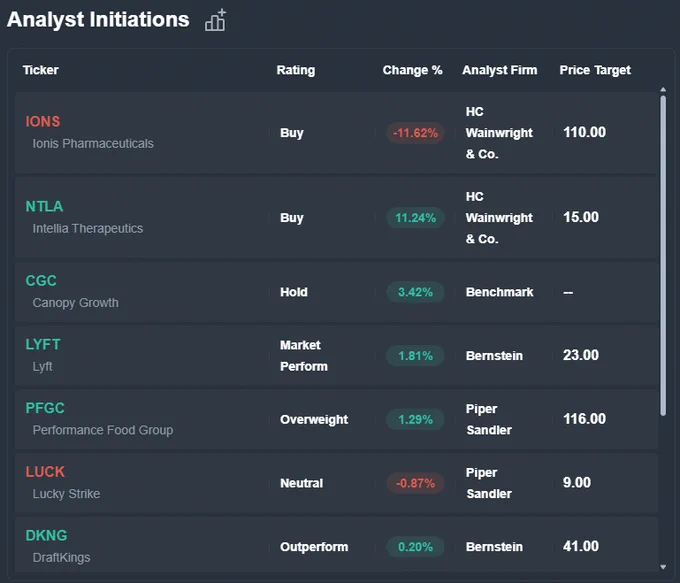
Task: Click the 1.81% change badge
Action: click(x=415, y=356)
